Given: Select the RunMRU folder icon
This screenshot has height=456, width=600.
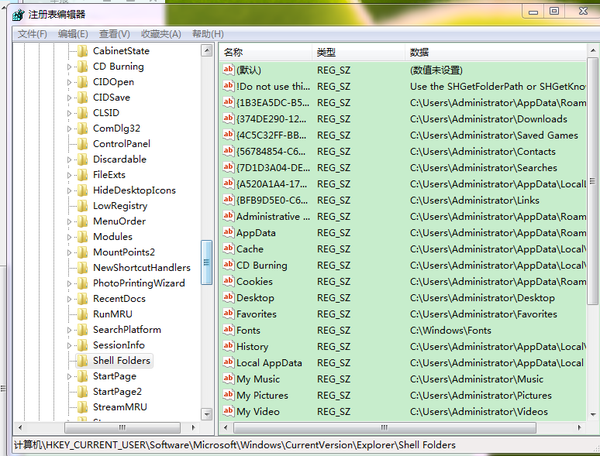Looking at the screenshot, I should pyautogui.click(x=82, y=314).
